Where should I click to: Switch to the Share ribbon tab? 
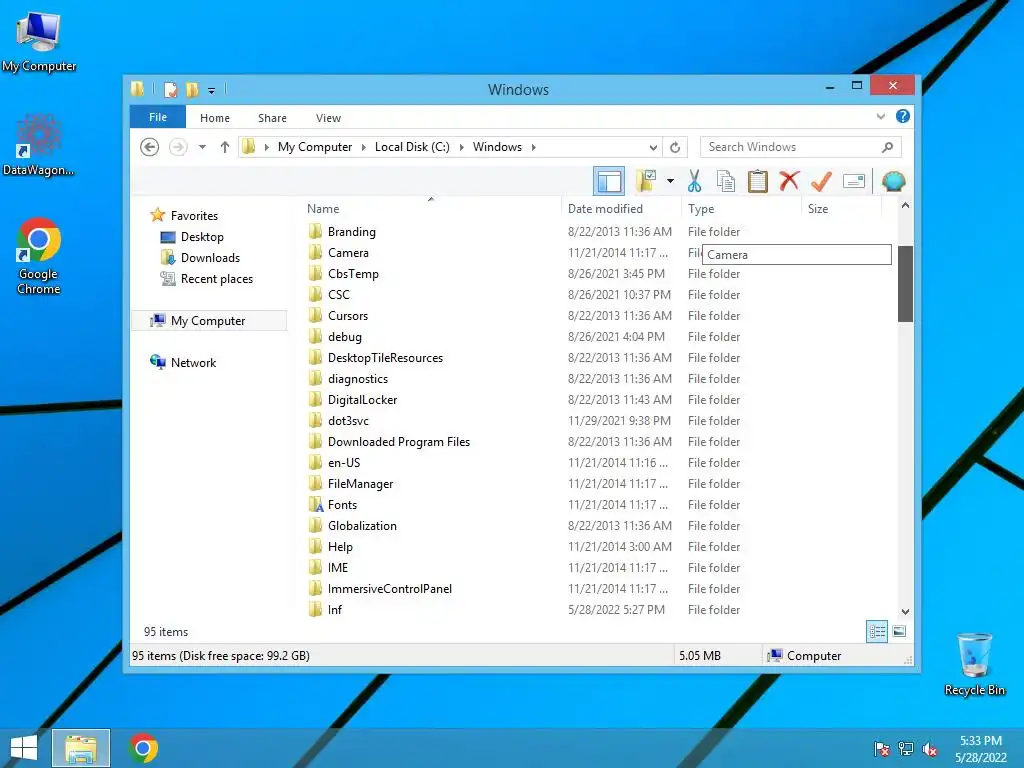(x=272, y=118)
